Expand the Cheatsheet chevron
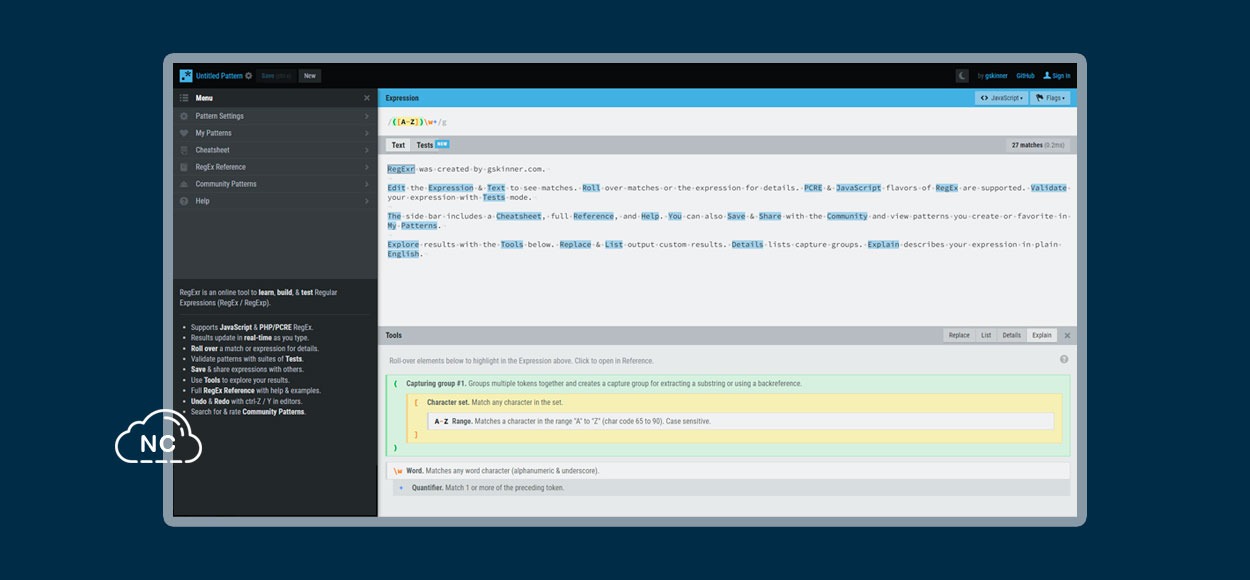This screenshot has height=580, width=1250. click(x=367, y=150)
